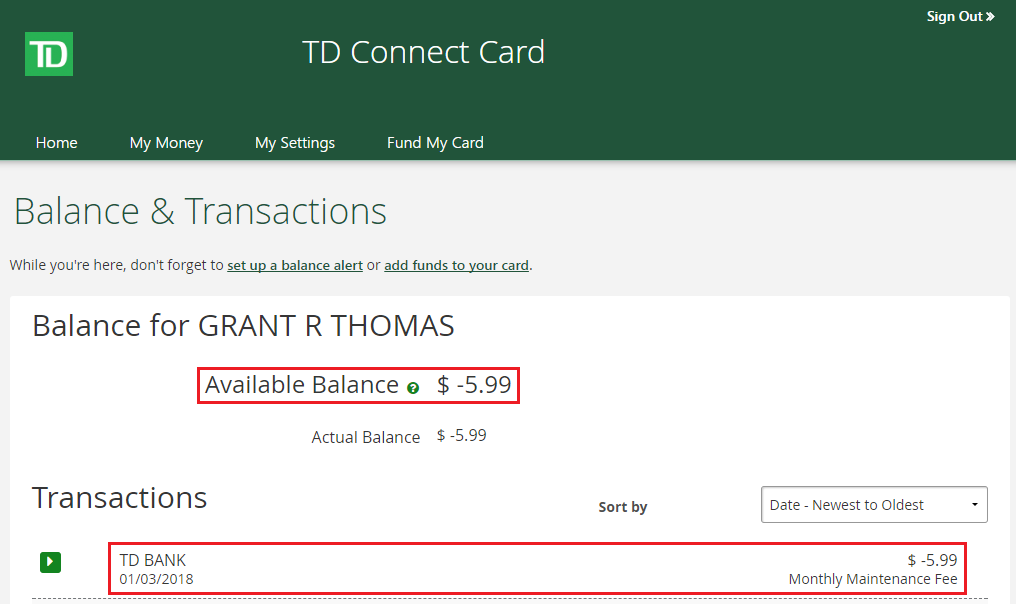Click the Balance for GRANT R THOMAS heading

point(244,325)
